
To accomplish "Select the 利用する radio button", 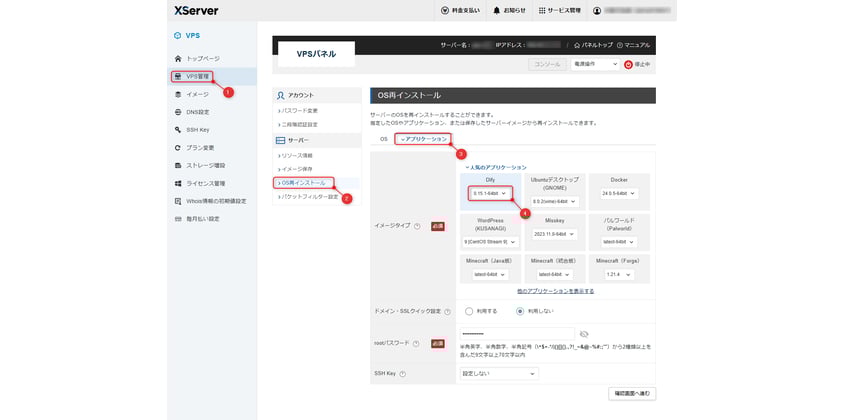I will [x=469, y=311].
